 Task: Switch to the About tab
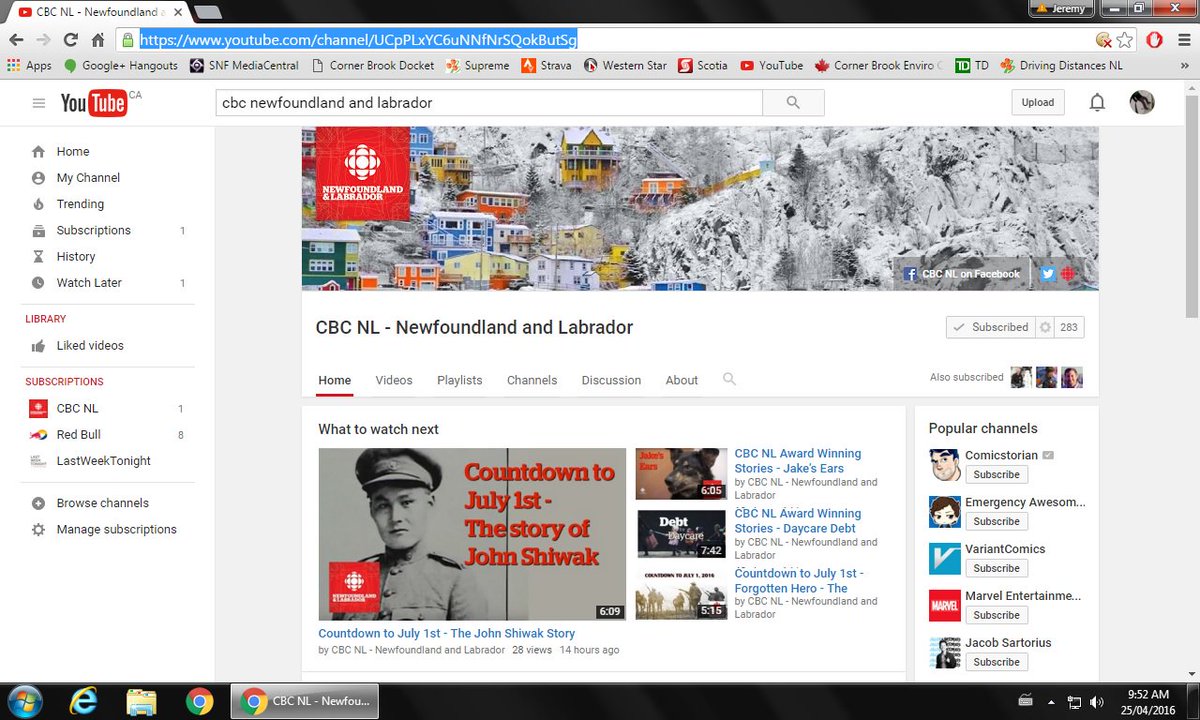[x=682, y=380]
